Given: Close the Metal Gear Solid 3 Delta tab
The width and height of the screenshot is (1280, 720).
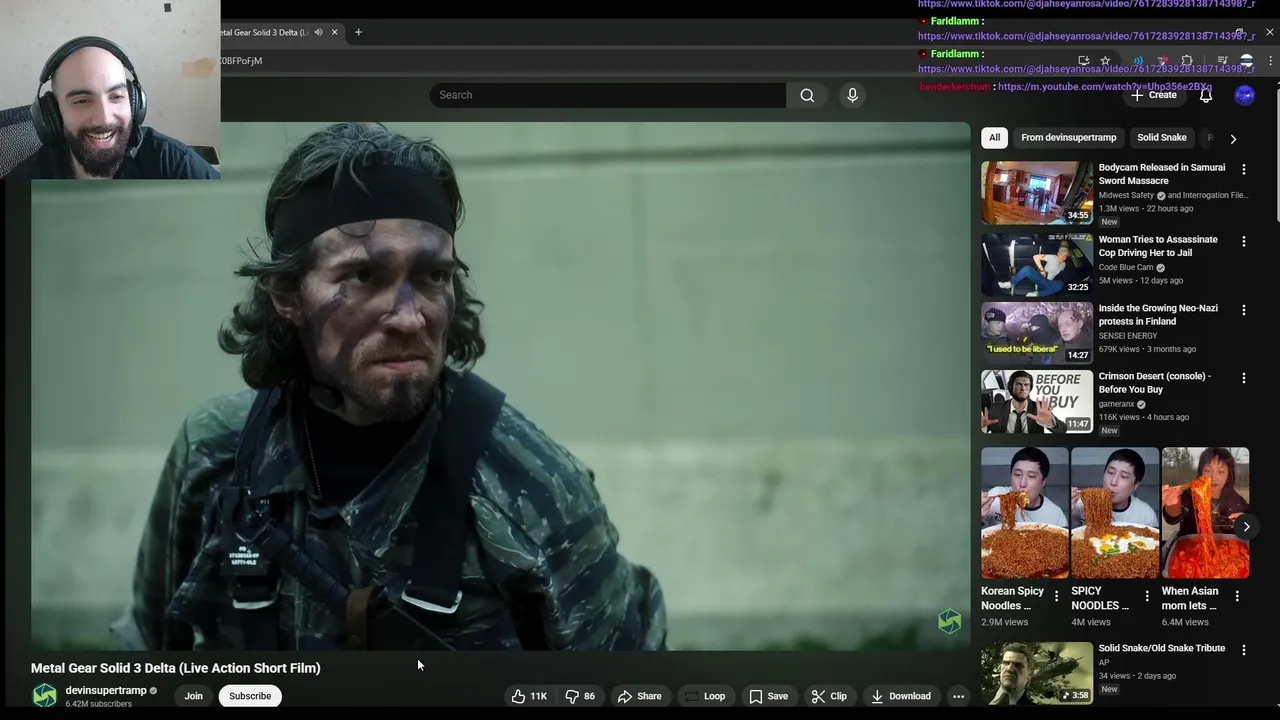Looking at the screenshot, I should pyautogui.click(x=334, y=32).
